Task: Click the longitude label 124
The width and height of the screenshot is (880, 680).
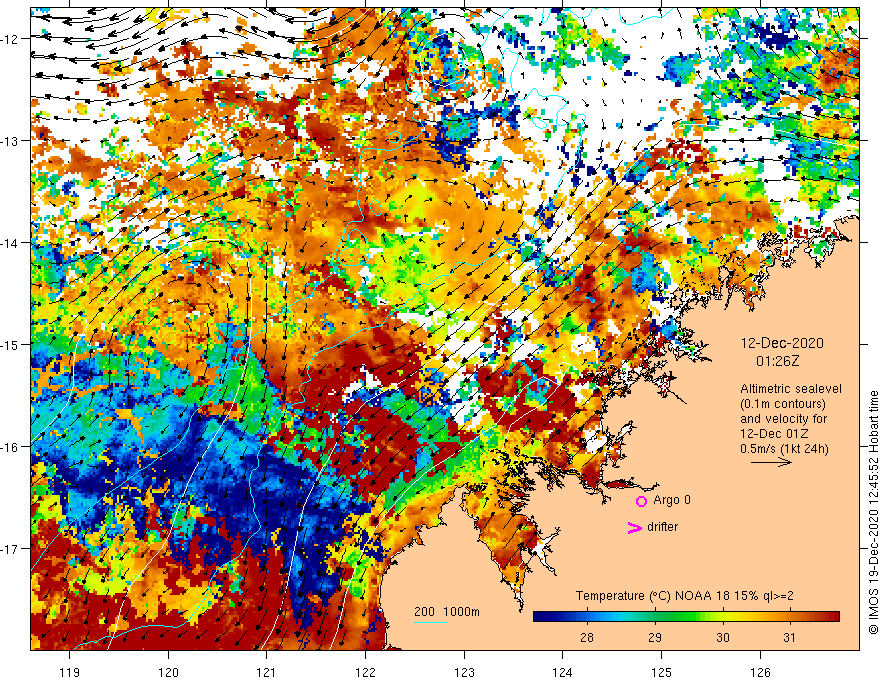Action: pos(563,672)
